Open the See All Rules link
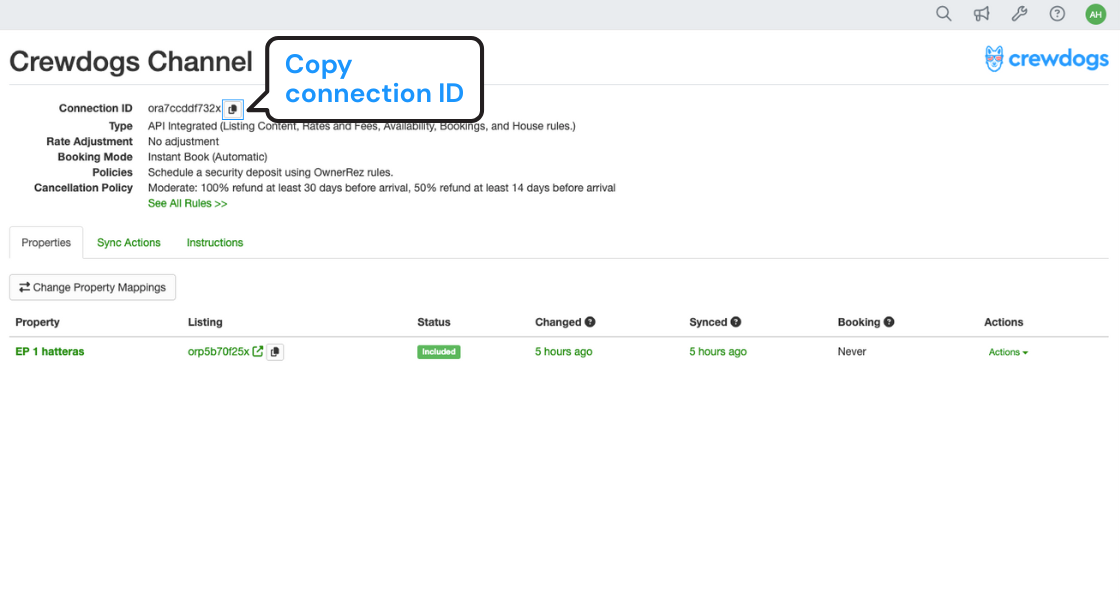 point(187,204)
